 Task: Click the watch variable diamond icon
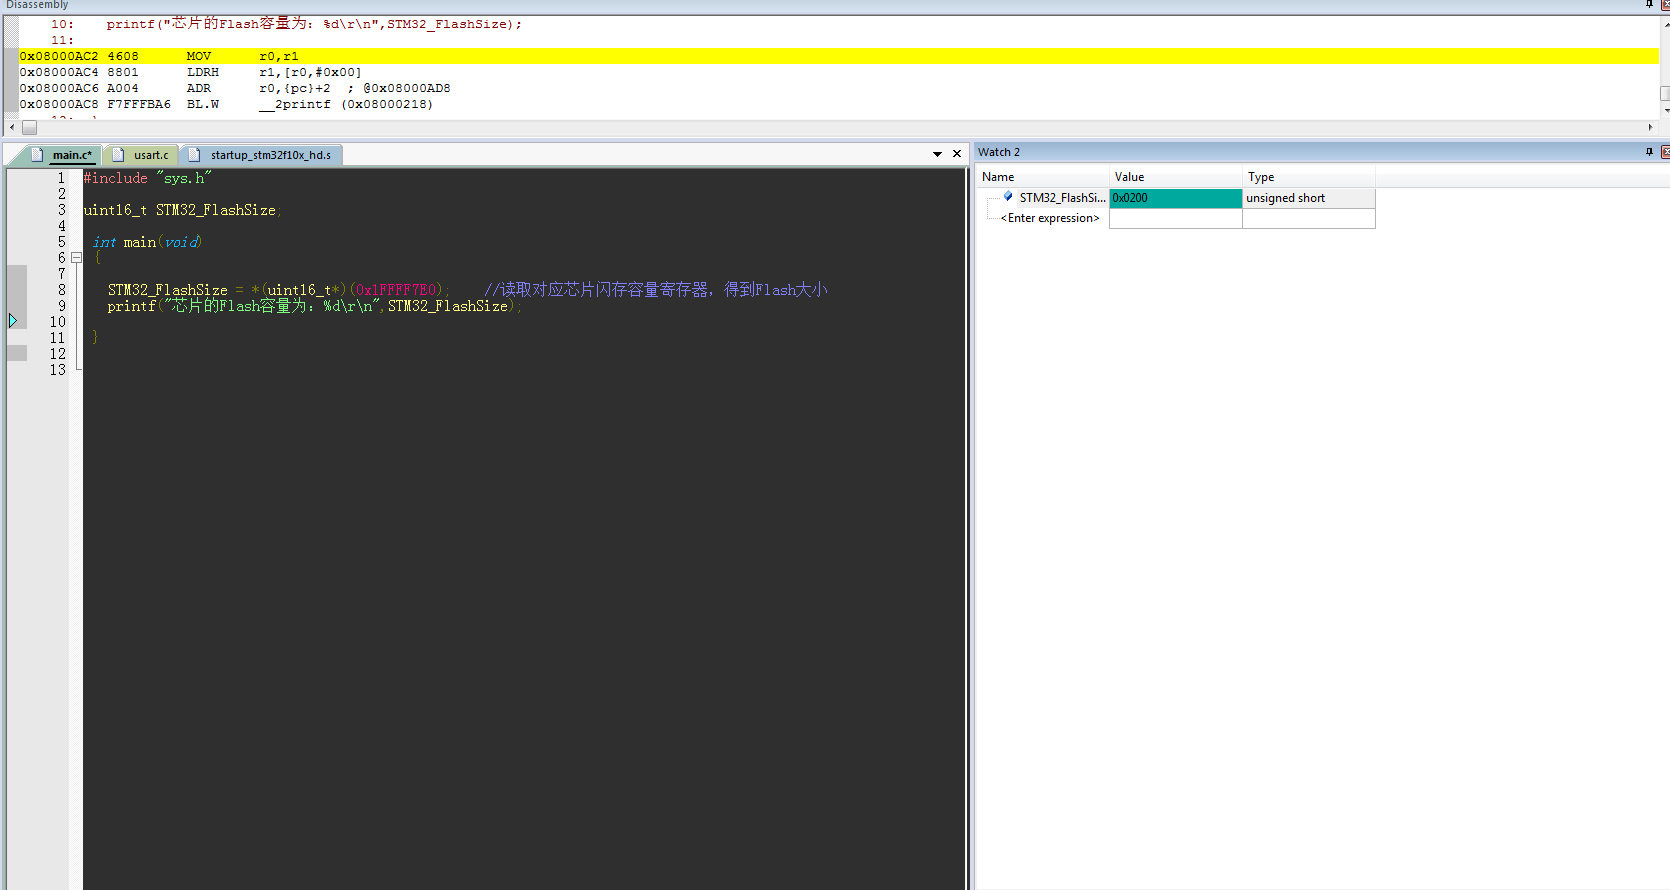coord(1008,197)
